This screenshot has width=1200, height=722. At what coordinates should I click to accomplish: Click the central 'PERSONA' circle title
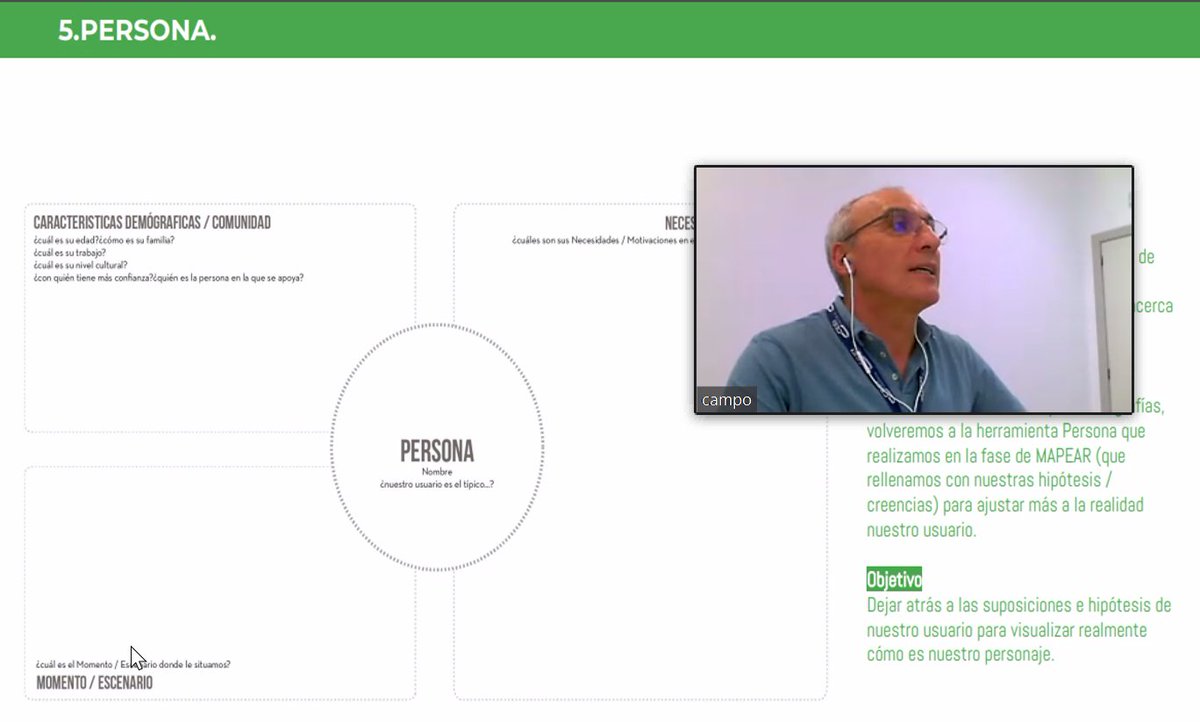tap(437, 451)
